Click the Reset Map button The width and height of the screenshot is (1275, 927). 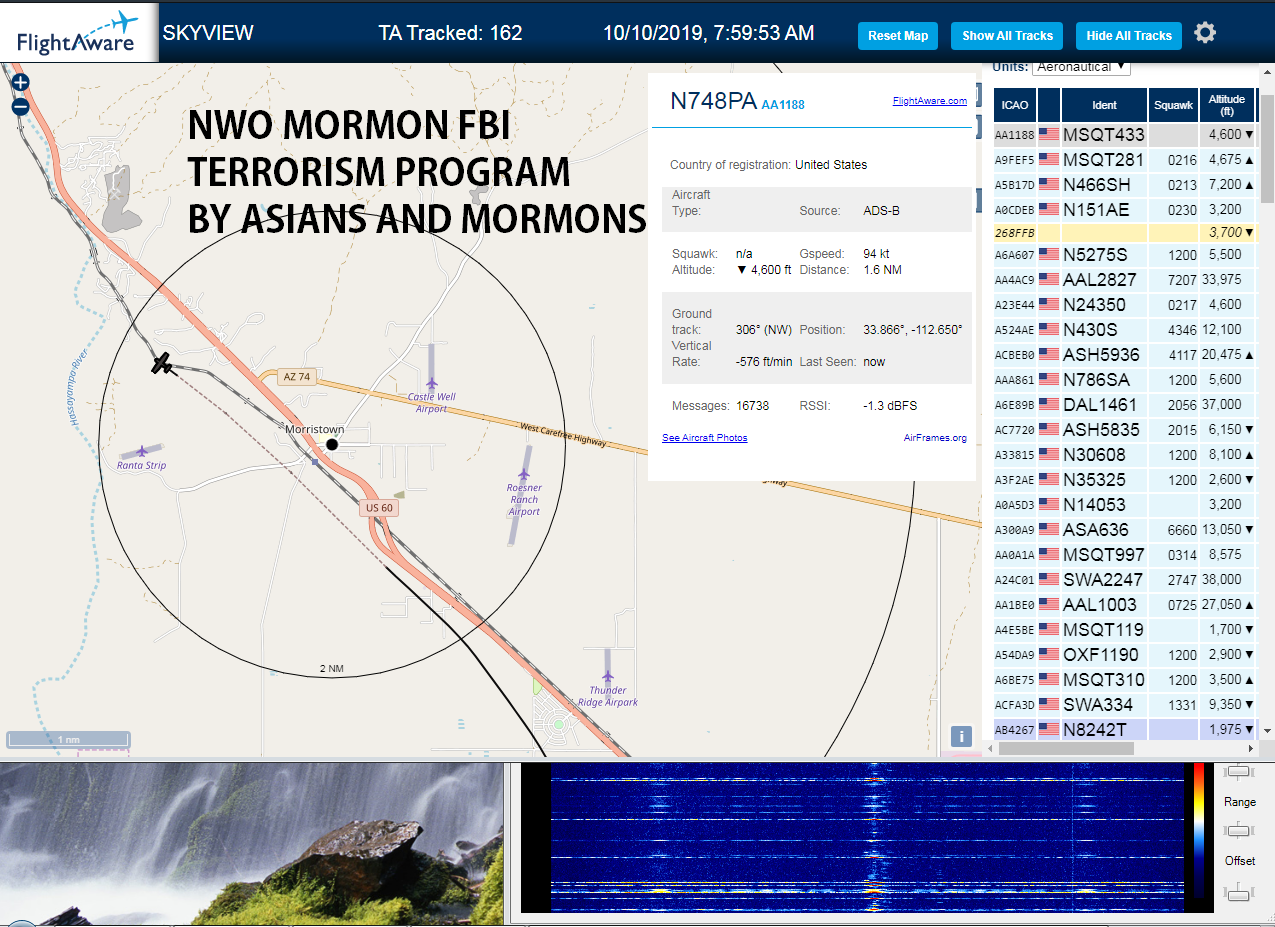(898, 36)
